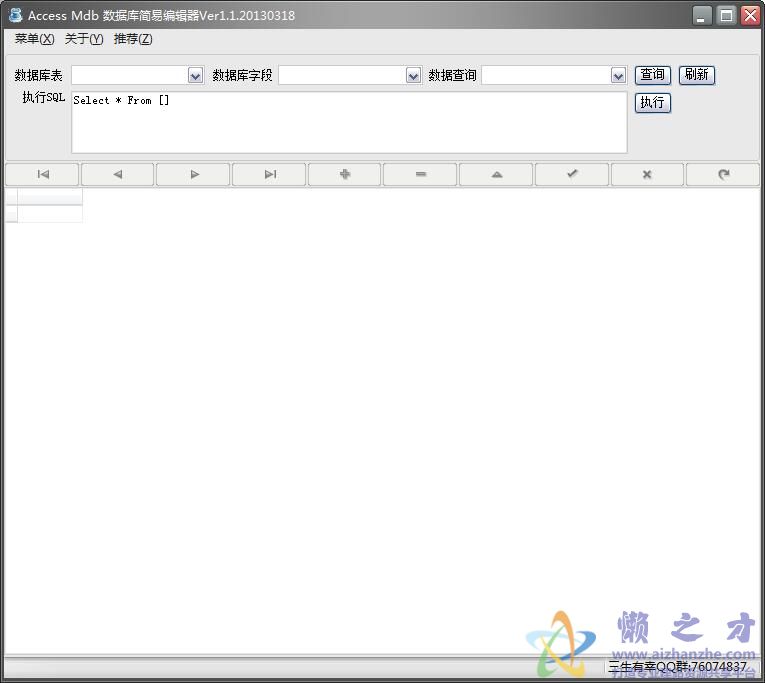Image resolution: width=765 pixels, height=683 pixels.
Task: Click inside the 数据查询 input field
Action: [546, 75]
